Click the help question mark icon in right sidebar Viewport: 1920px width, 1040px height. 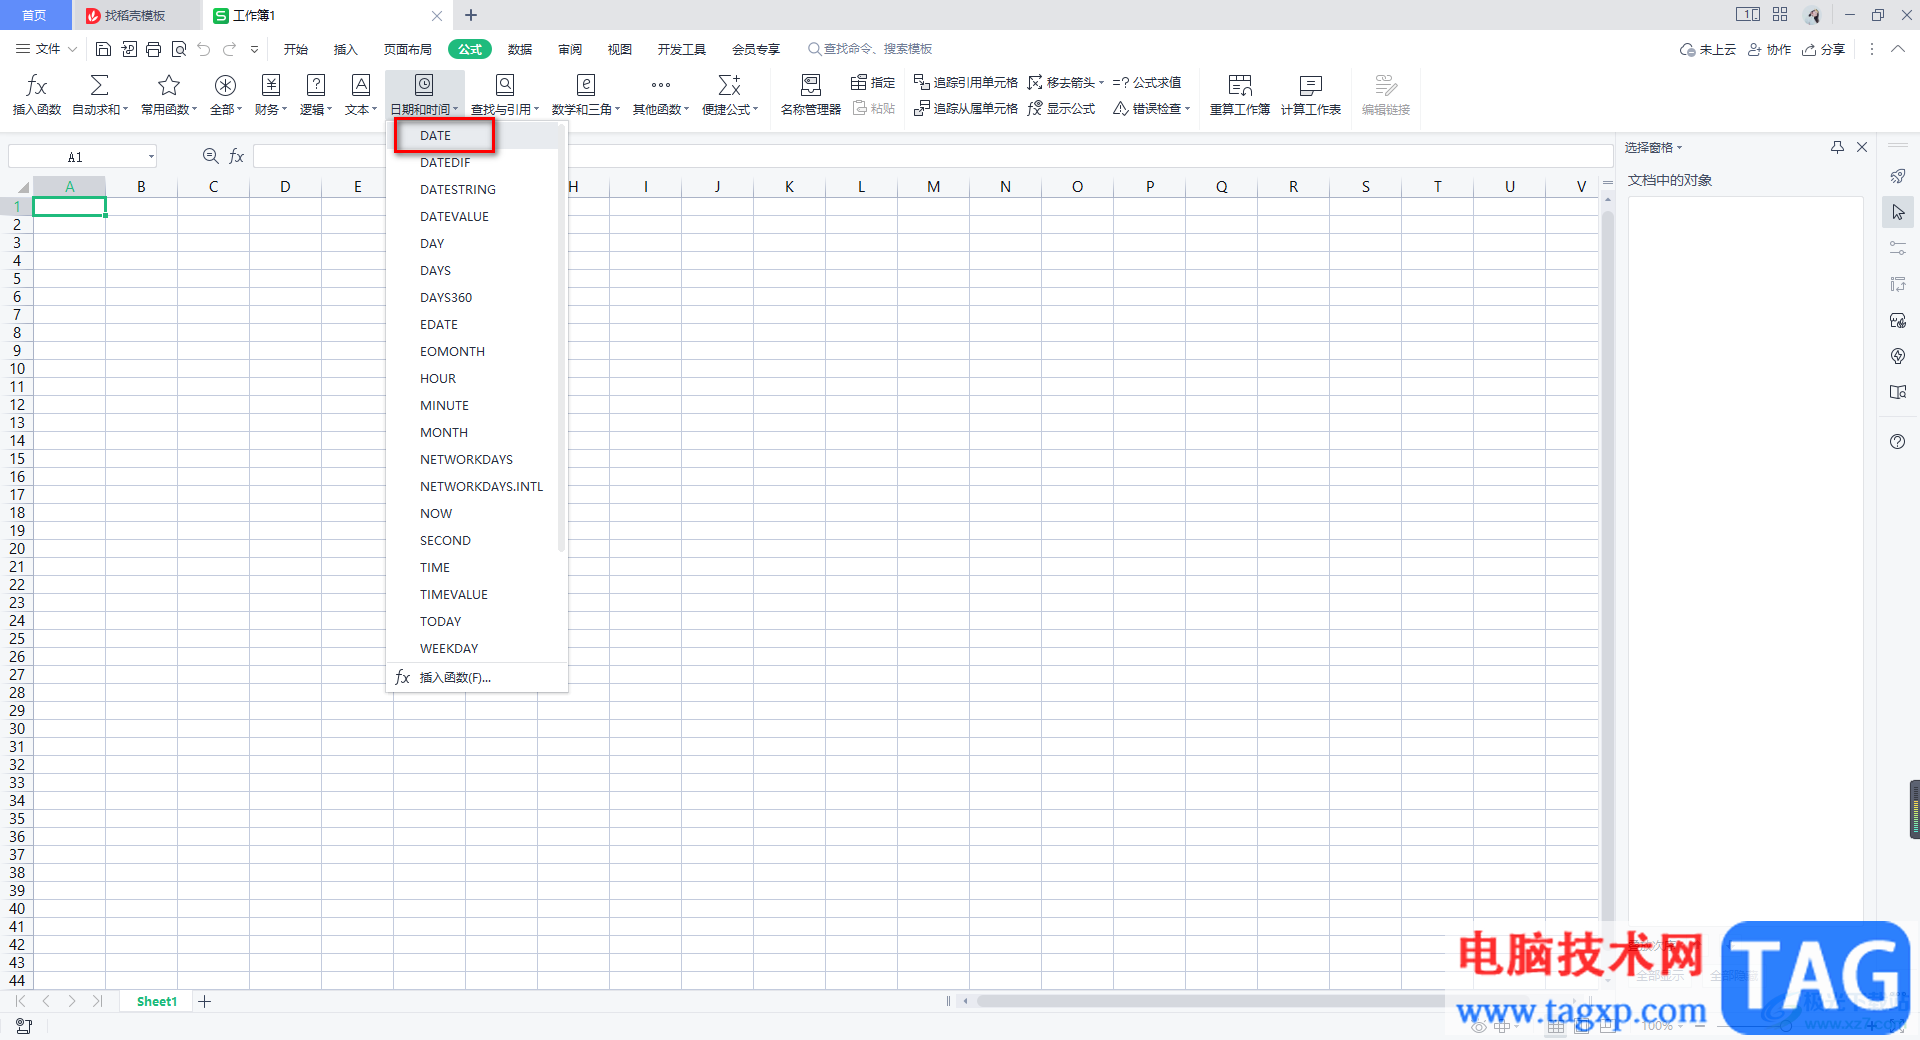(x=1898, y=442)
